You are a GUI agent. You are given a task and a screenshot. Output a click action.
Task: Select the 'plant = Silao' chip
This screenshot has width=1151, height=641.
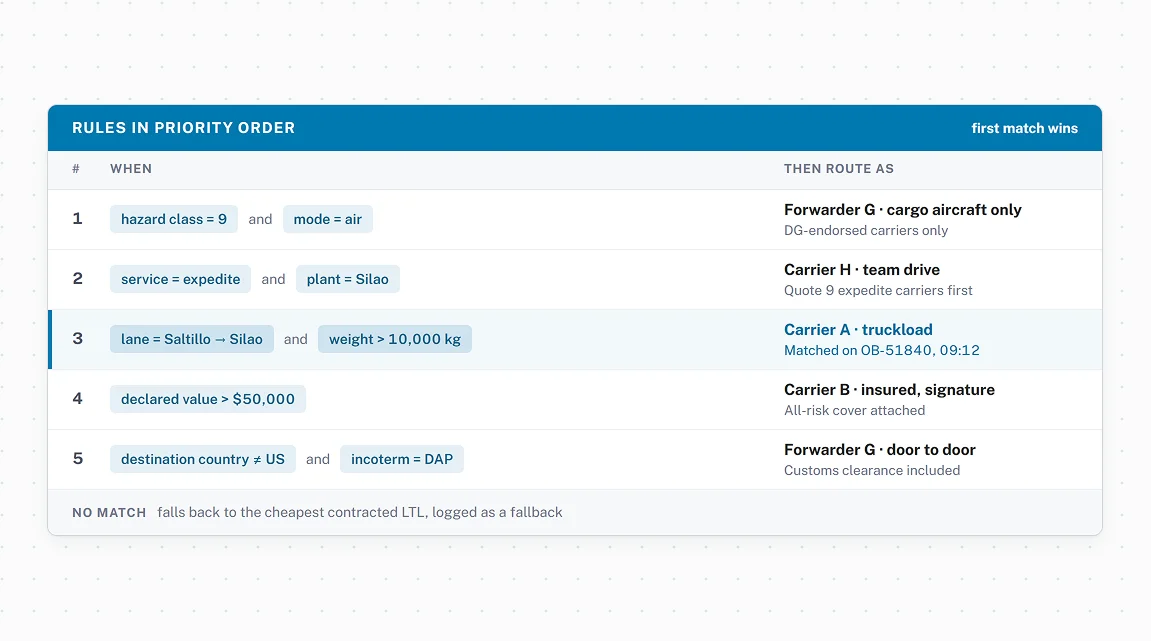pos(347,279)
